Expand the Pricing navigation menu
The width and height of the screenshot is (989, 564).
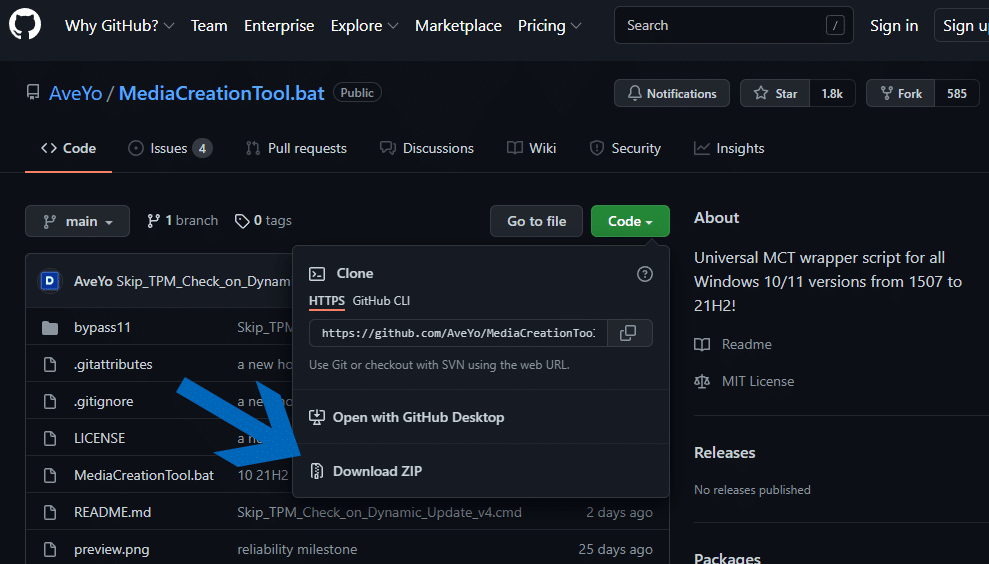tap(549, 26)
